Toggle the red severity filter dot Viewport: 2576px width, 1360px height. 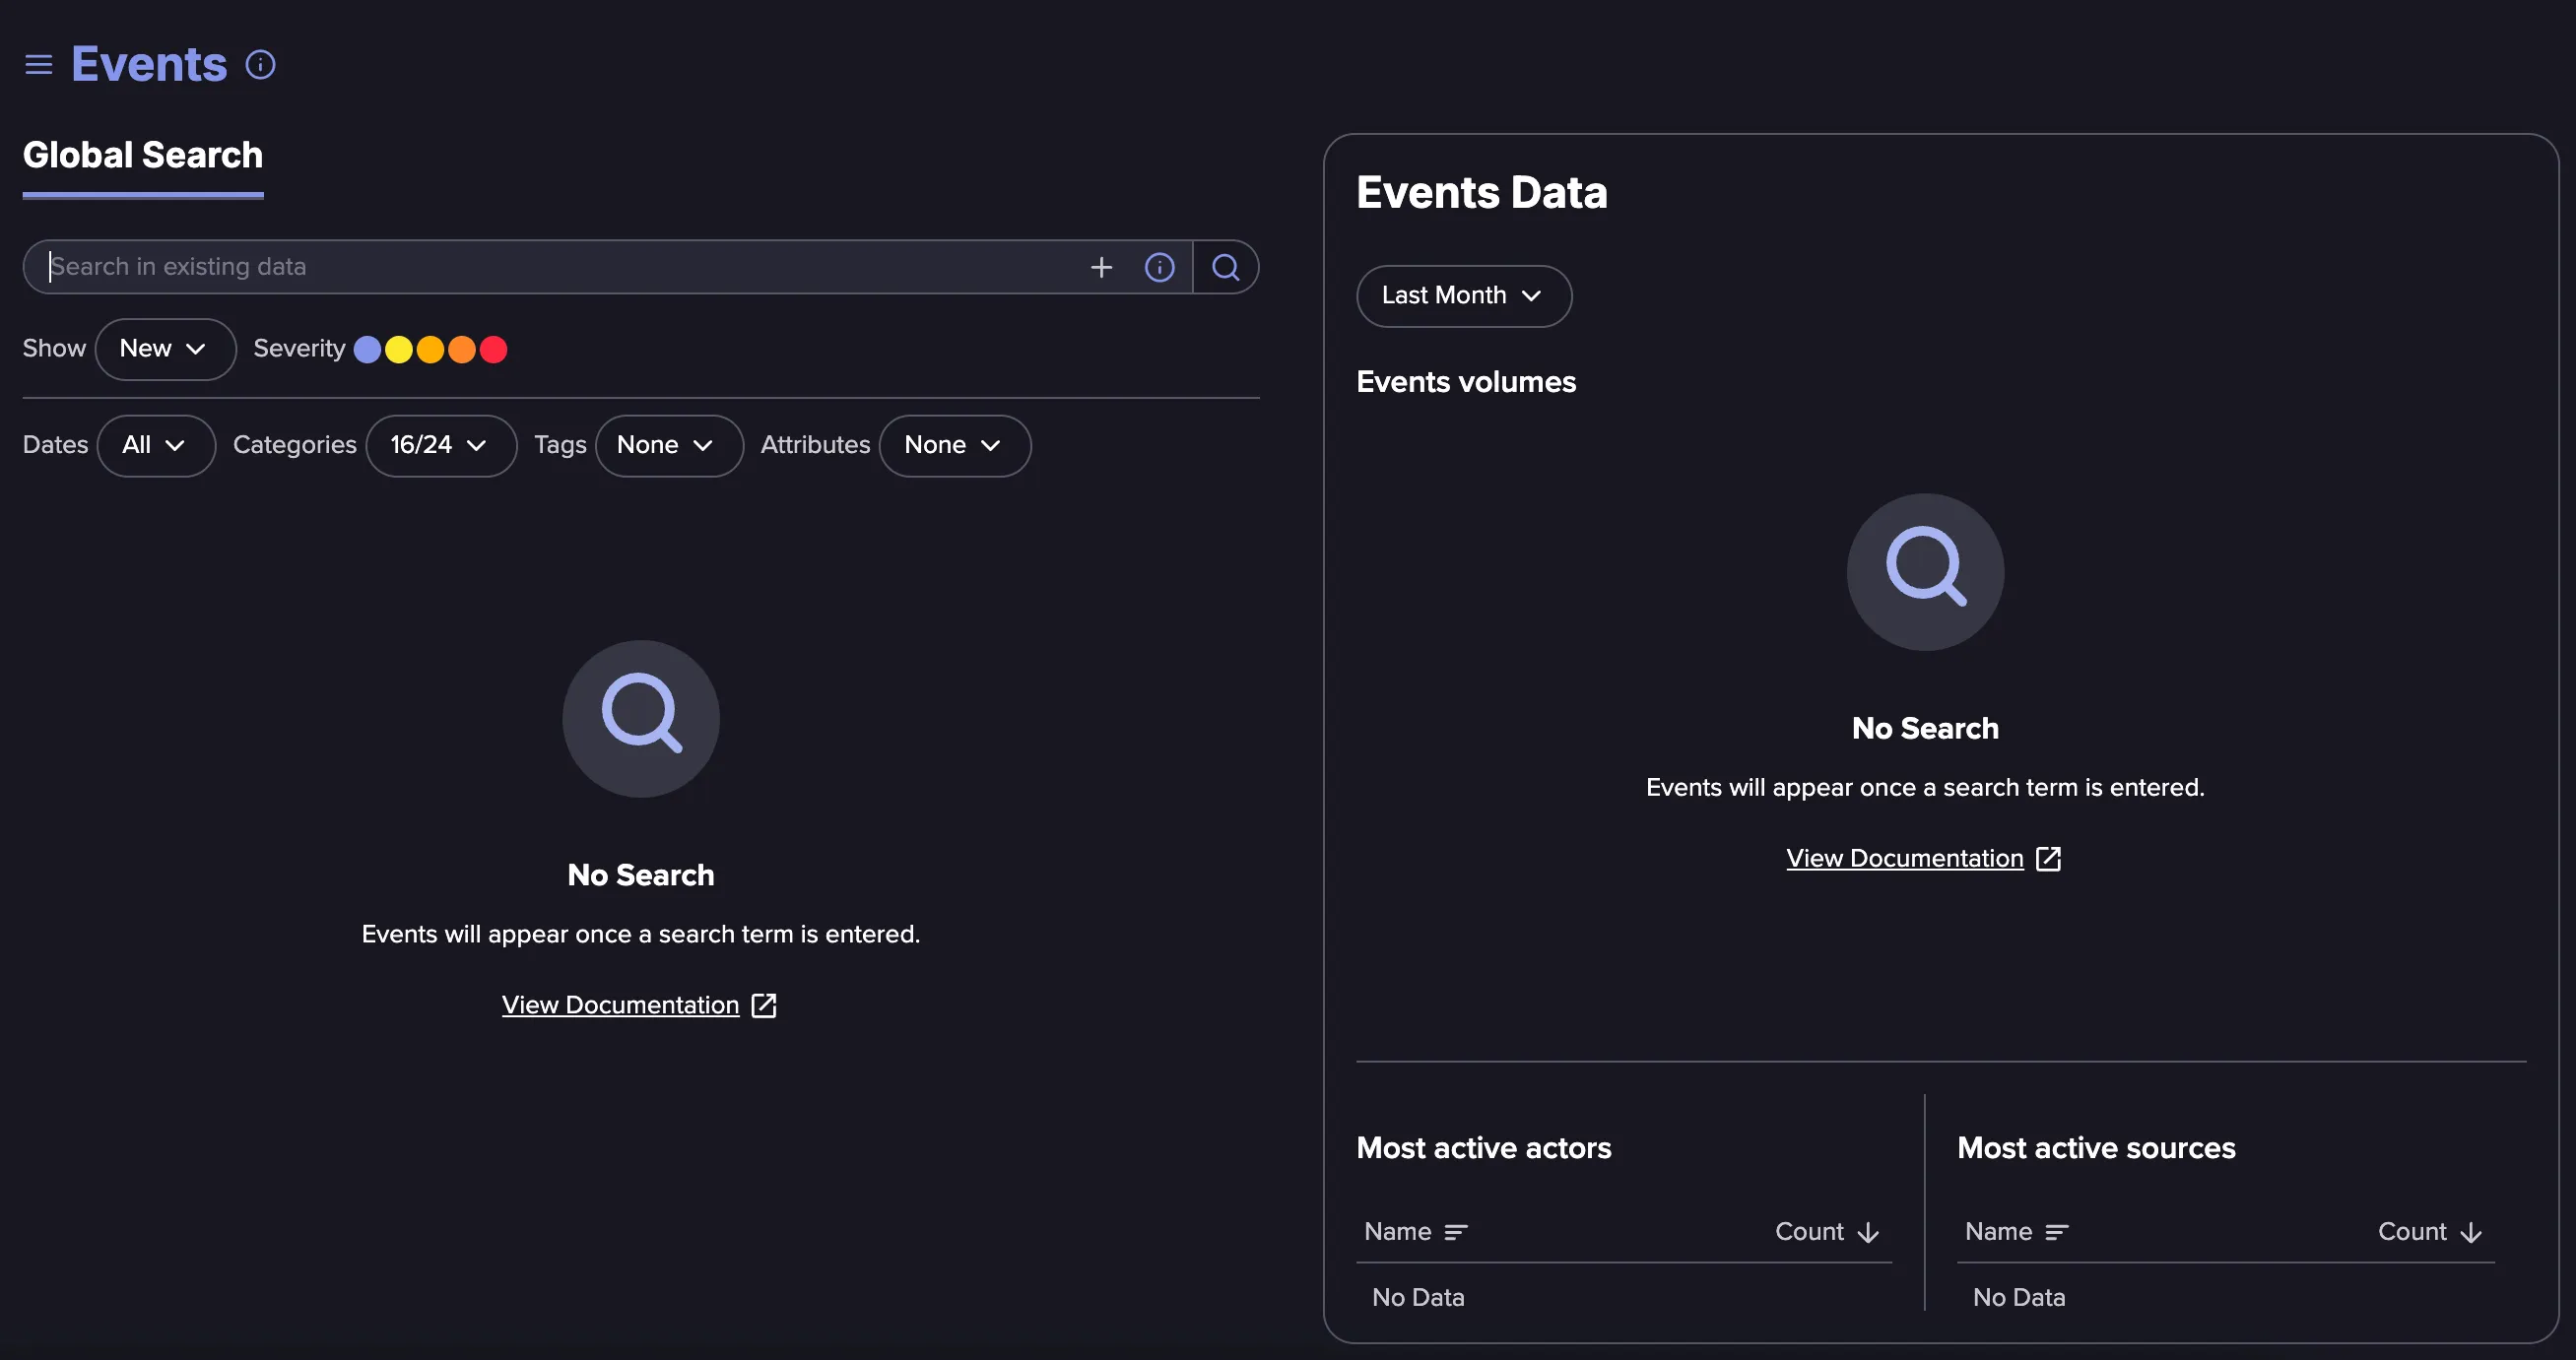click(493, 349)
